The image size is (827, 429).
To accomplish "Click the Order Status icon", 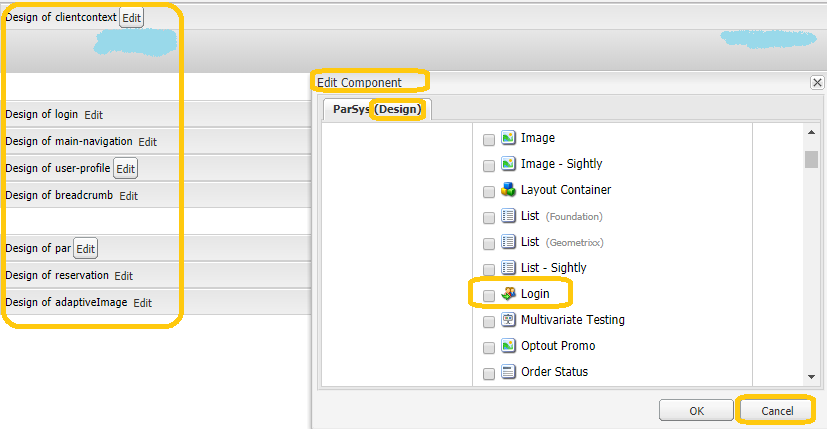I will 508,372.
